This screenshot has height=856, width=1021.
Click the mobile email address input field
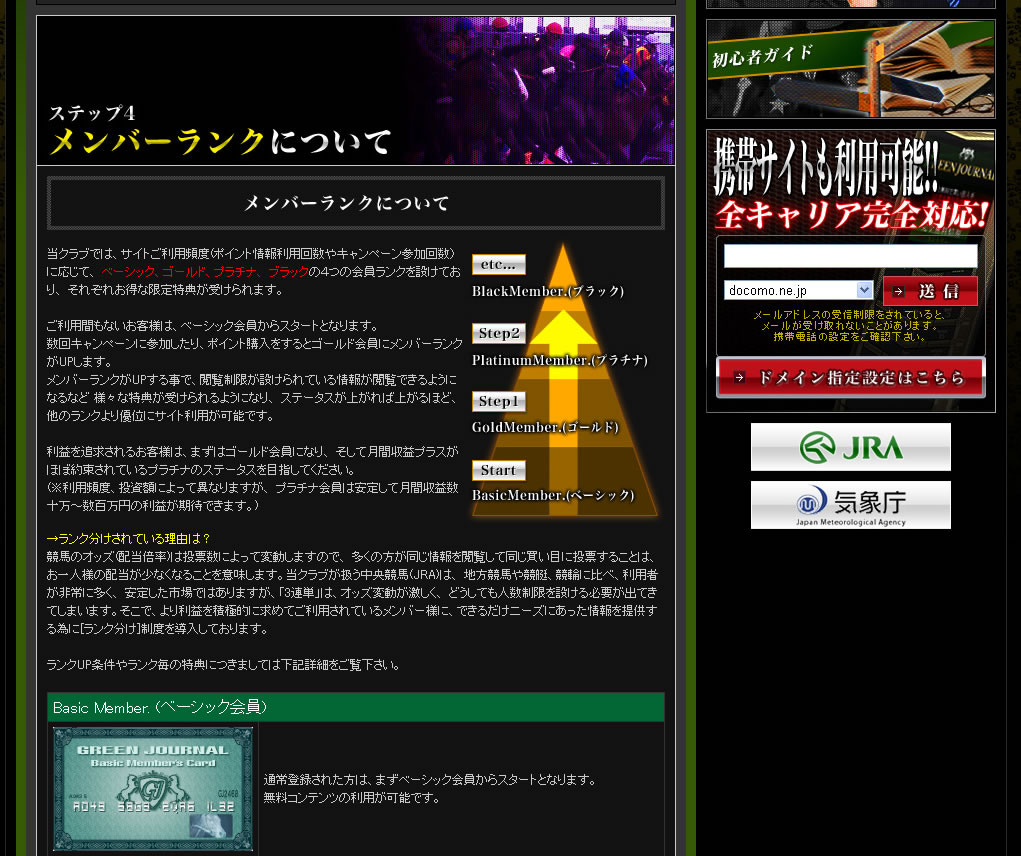click(850, 256)
